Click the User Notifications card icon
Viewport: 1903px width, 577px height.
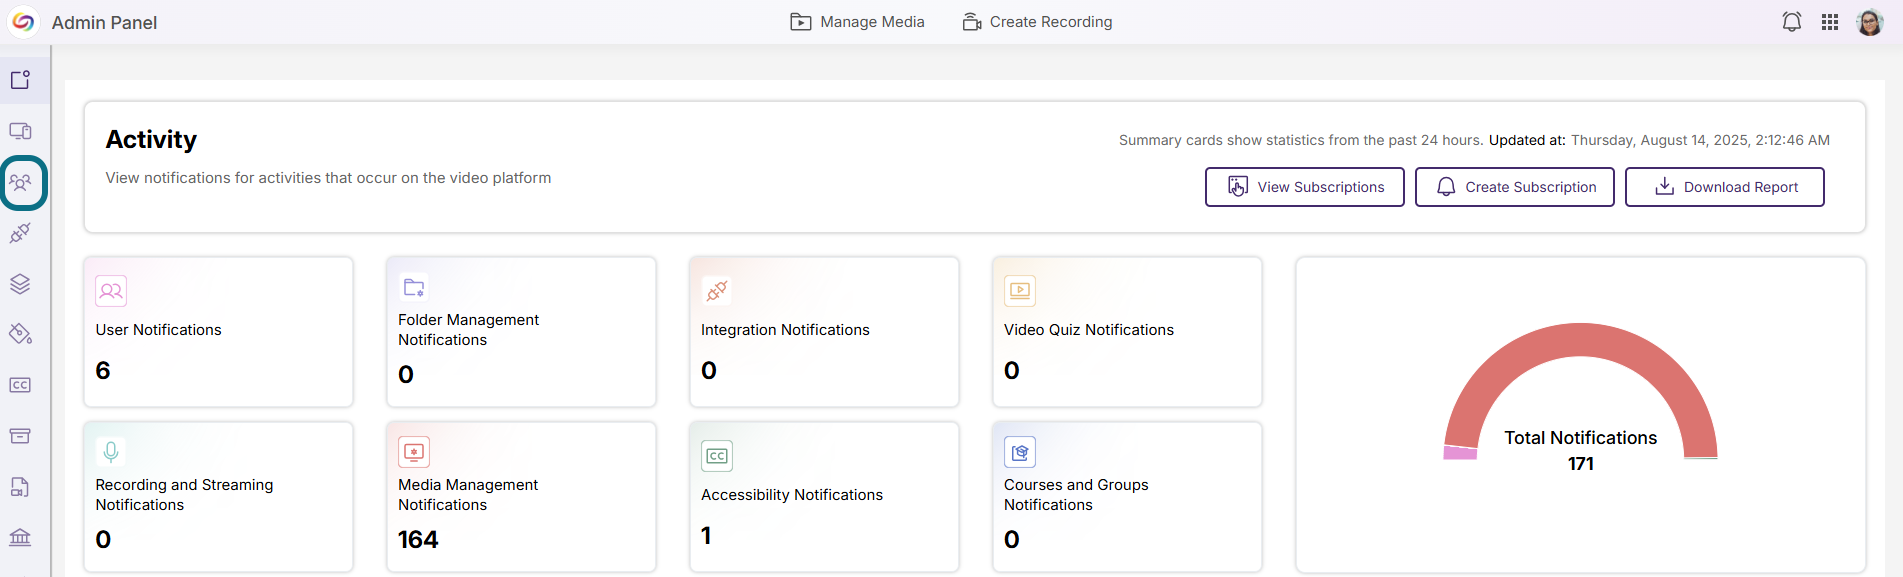(x=111, y=291)
